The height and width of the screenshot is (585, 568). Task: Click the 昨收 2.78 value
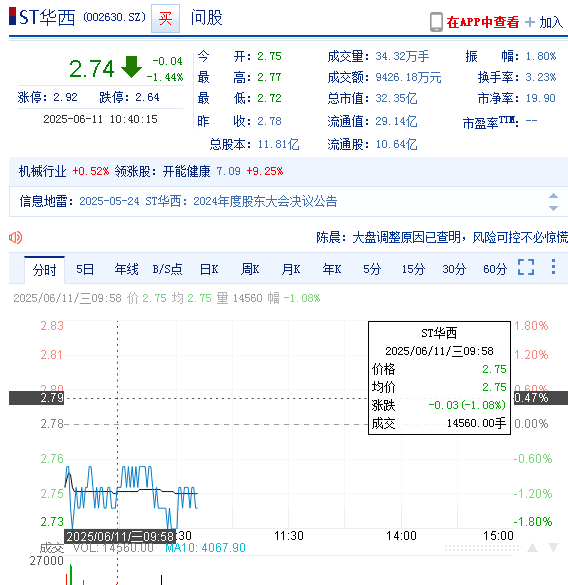(269, 121)
